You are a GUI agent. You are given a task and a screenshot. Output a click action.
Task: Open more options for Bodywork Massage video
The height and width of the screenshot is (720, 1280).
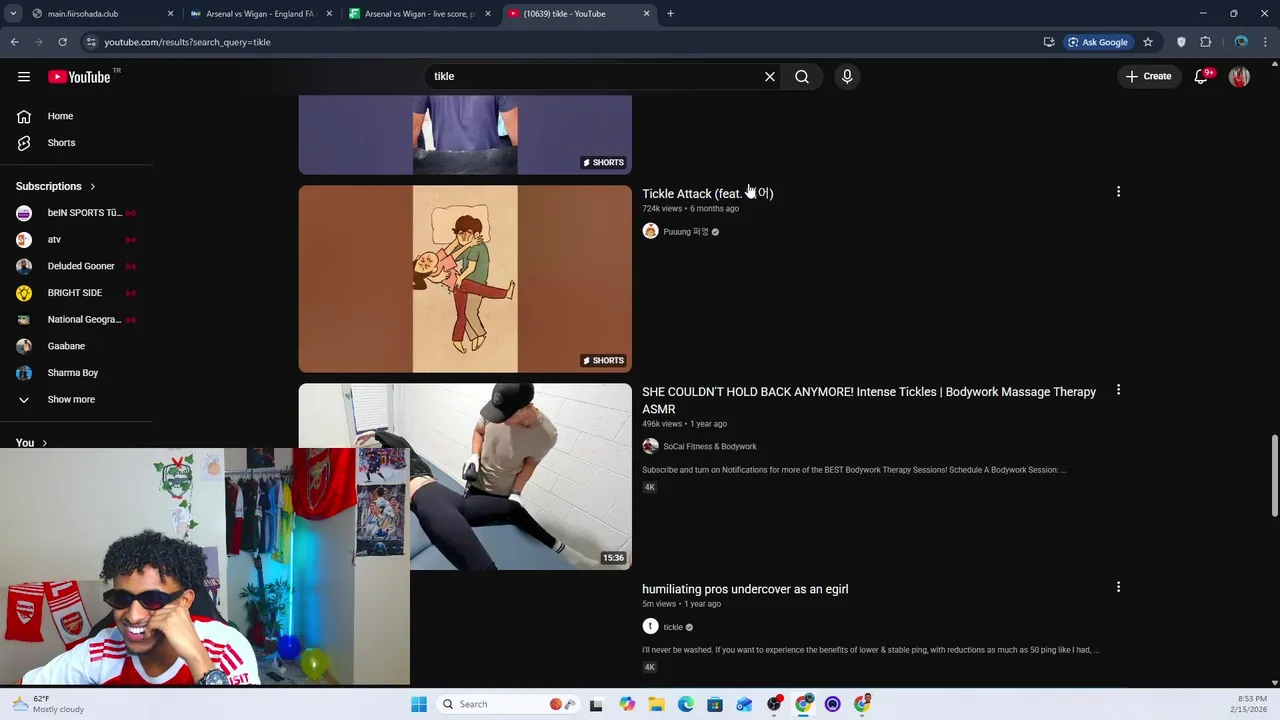point(1118,390)
